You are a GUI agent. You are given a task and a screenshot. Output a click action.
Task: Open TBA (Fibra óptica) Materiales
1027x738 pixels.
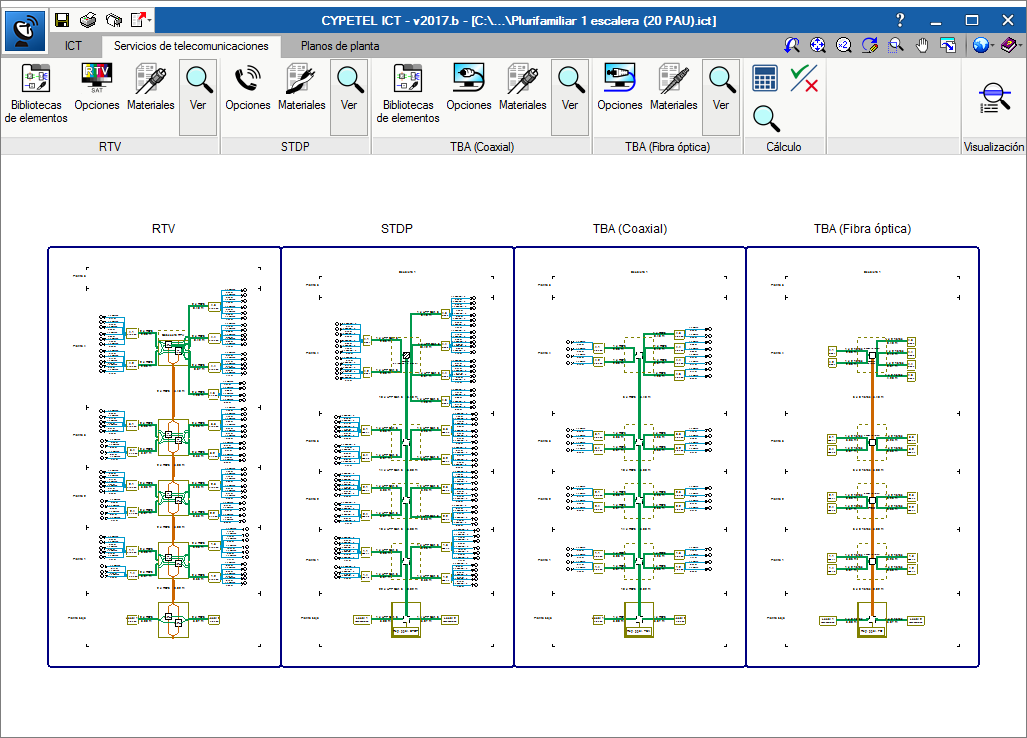(673, 88)
